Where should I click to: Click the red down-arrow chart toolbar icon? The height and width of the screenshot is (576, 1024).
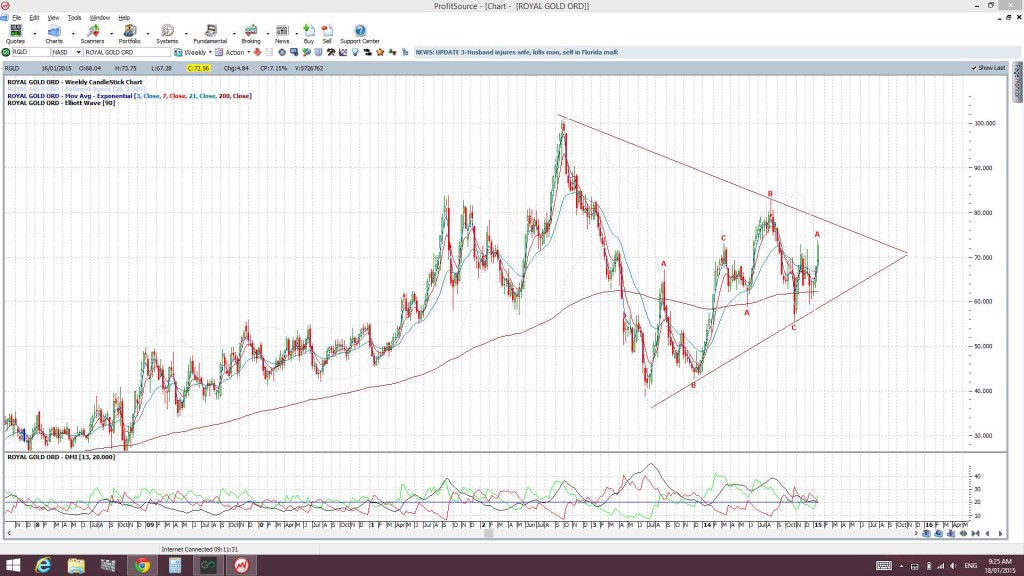[257, 52]
